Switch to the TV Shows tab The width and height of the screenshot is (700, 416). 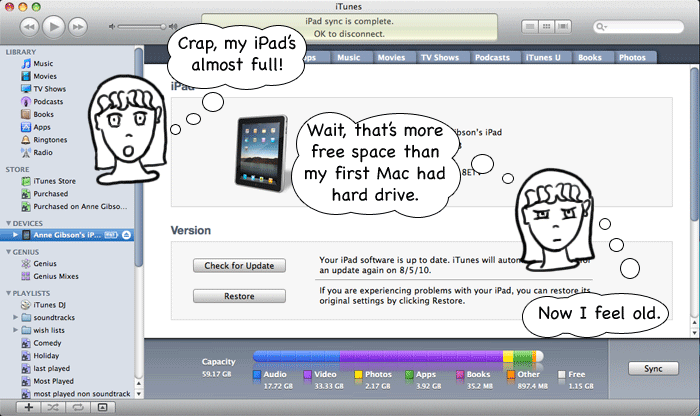point(440,57)
